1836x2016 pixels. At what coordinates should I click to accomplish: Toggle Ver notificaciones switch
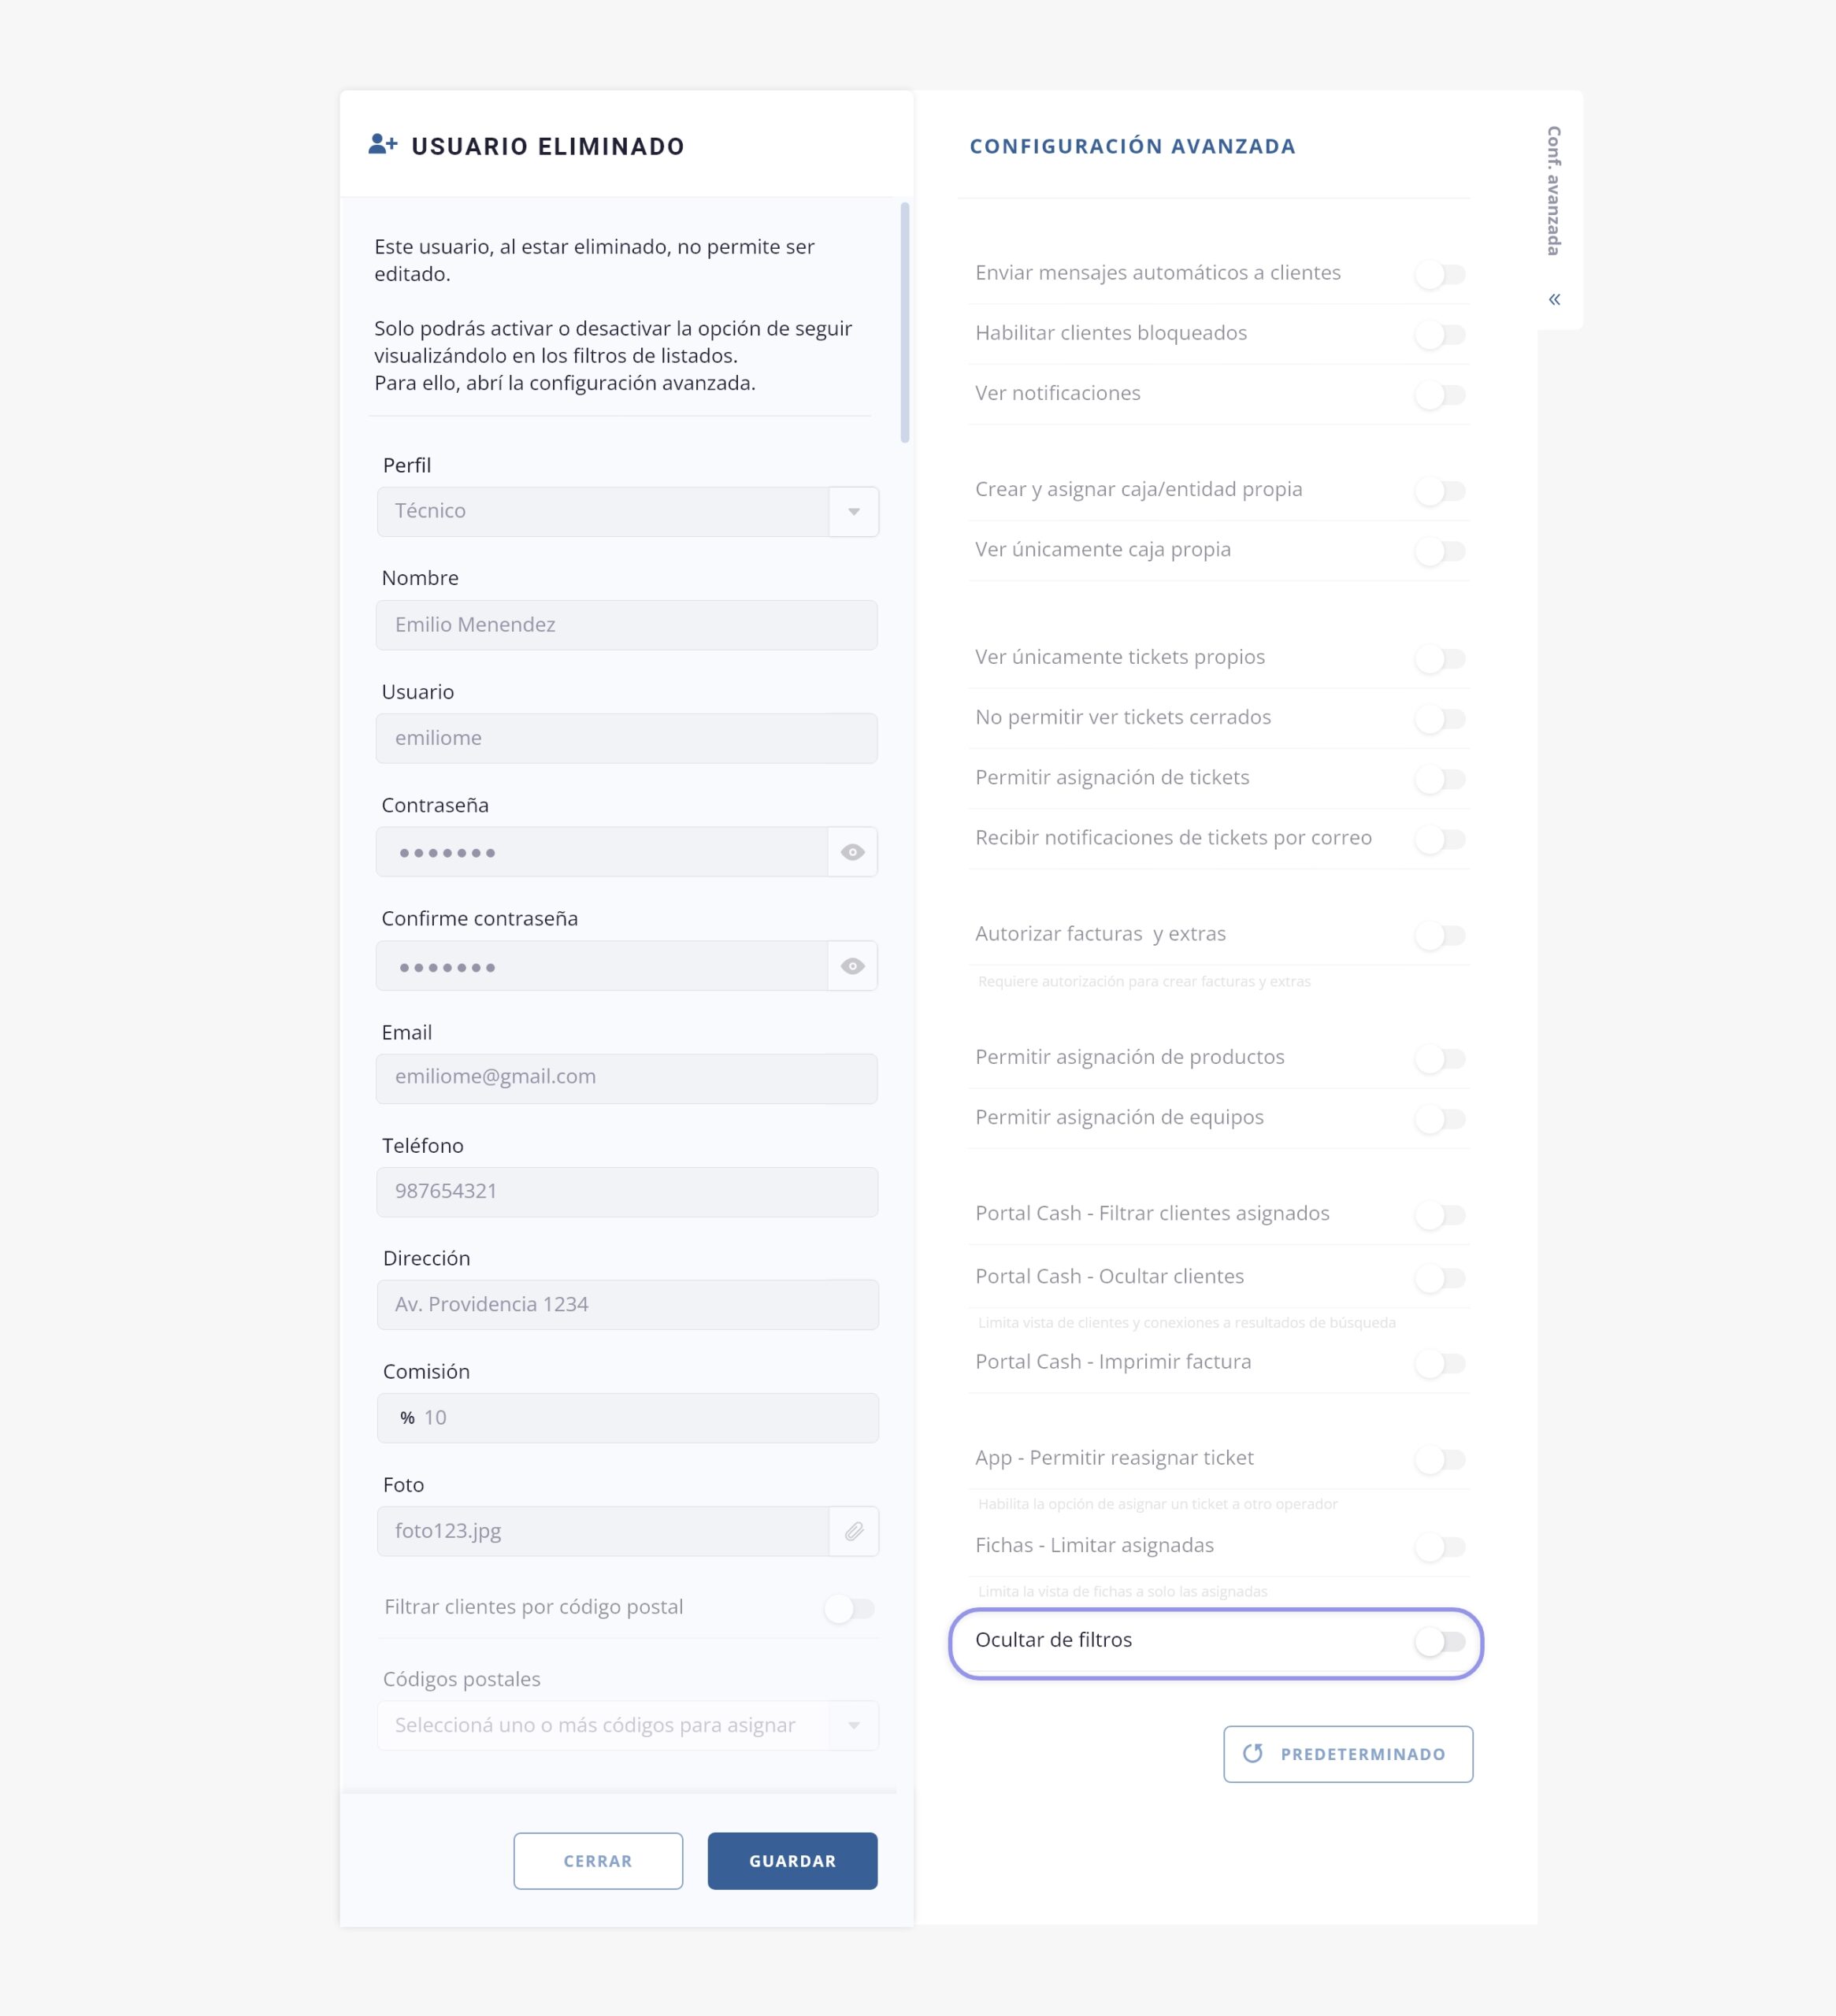[x=1440, y=395]
